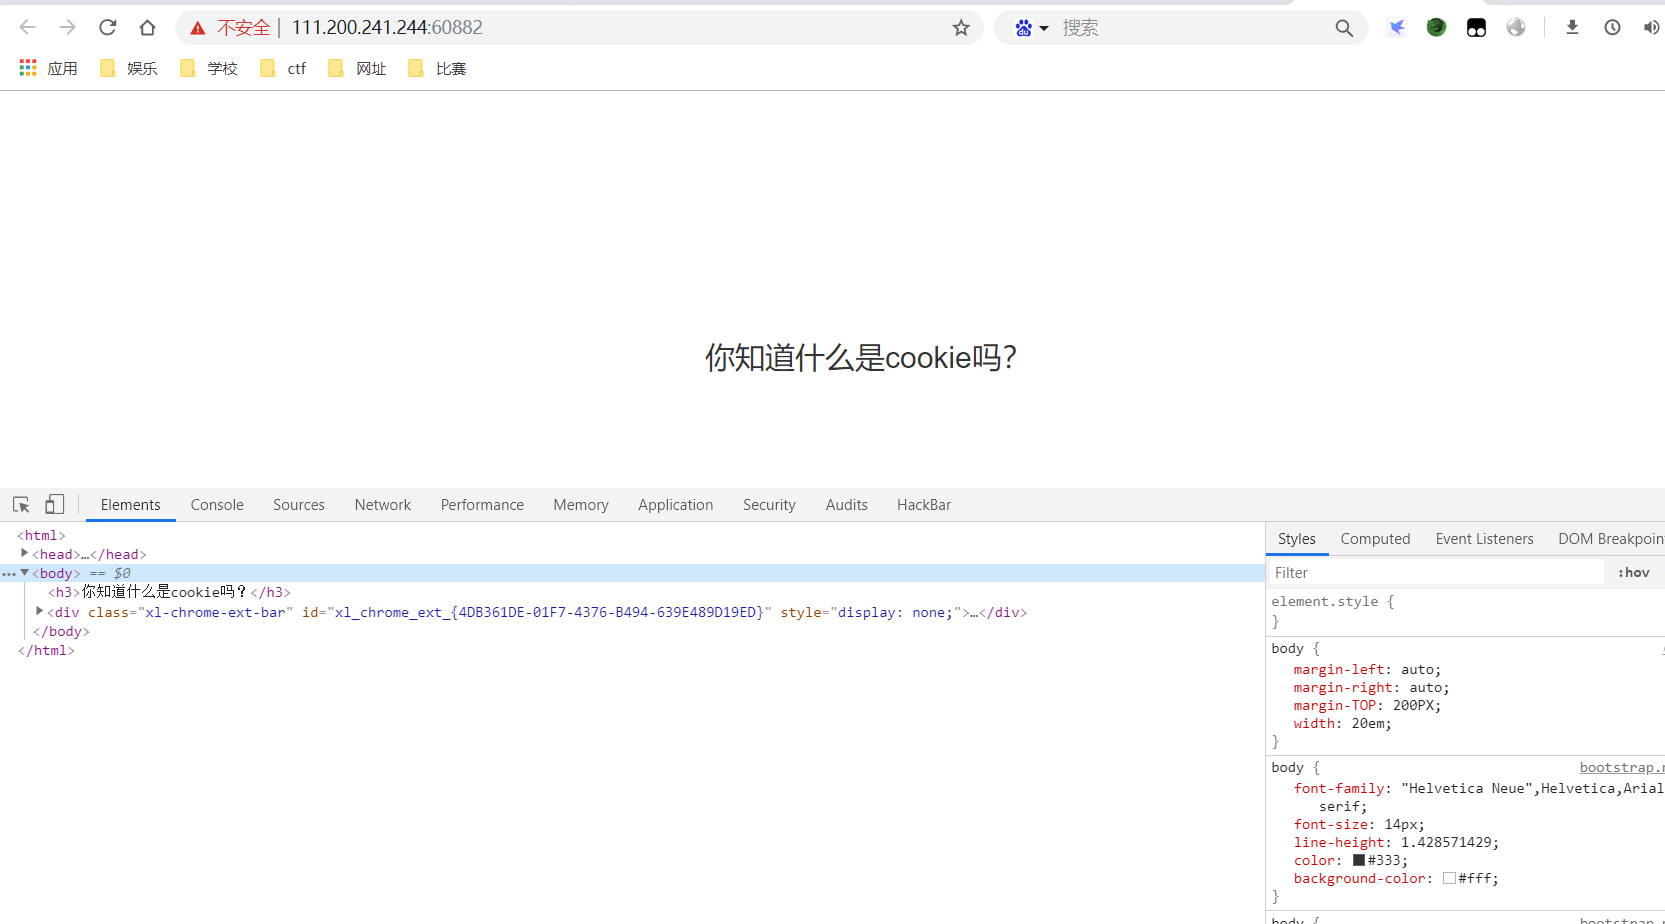
Task: Open the apps grid icon on bookmarks bar
Action: tap(27, 67)
